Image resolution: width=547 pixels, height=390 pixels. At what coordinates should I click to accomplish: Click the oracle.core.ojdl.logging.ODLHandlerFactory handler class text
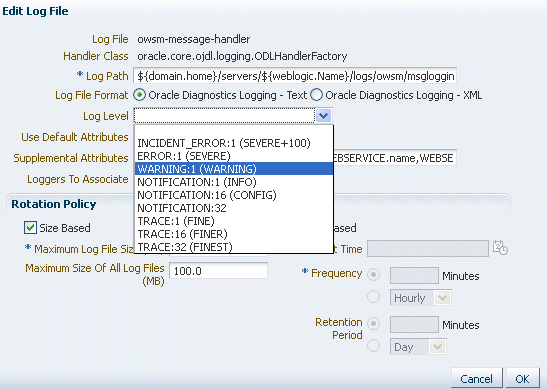(x=242, y=56)
